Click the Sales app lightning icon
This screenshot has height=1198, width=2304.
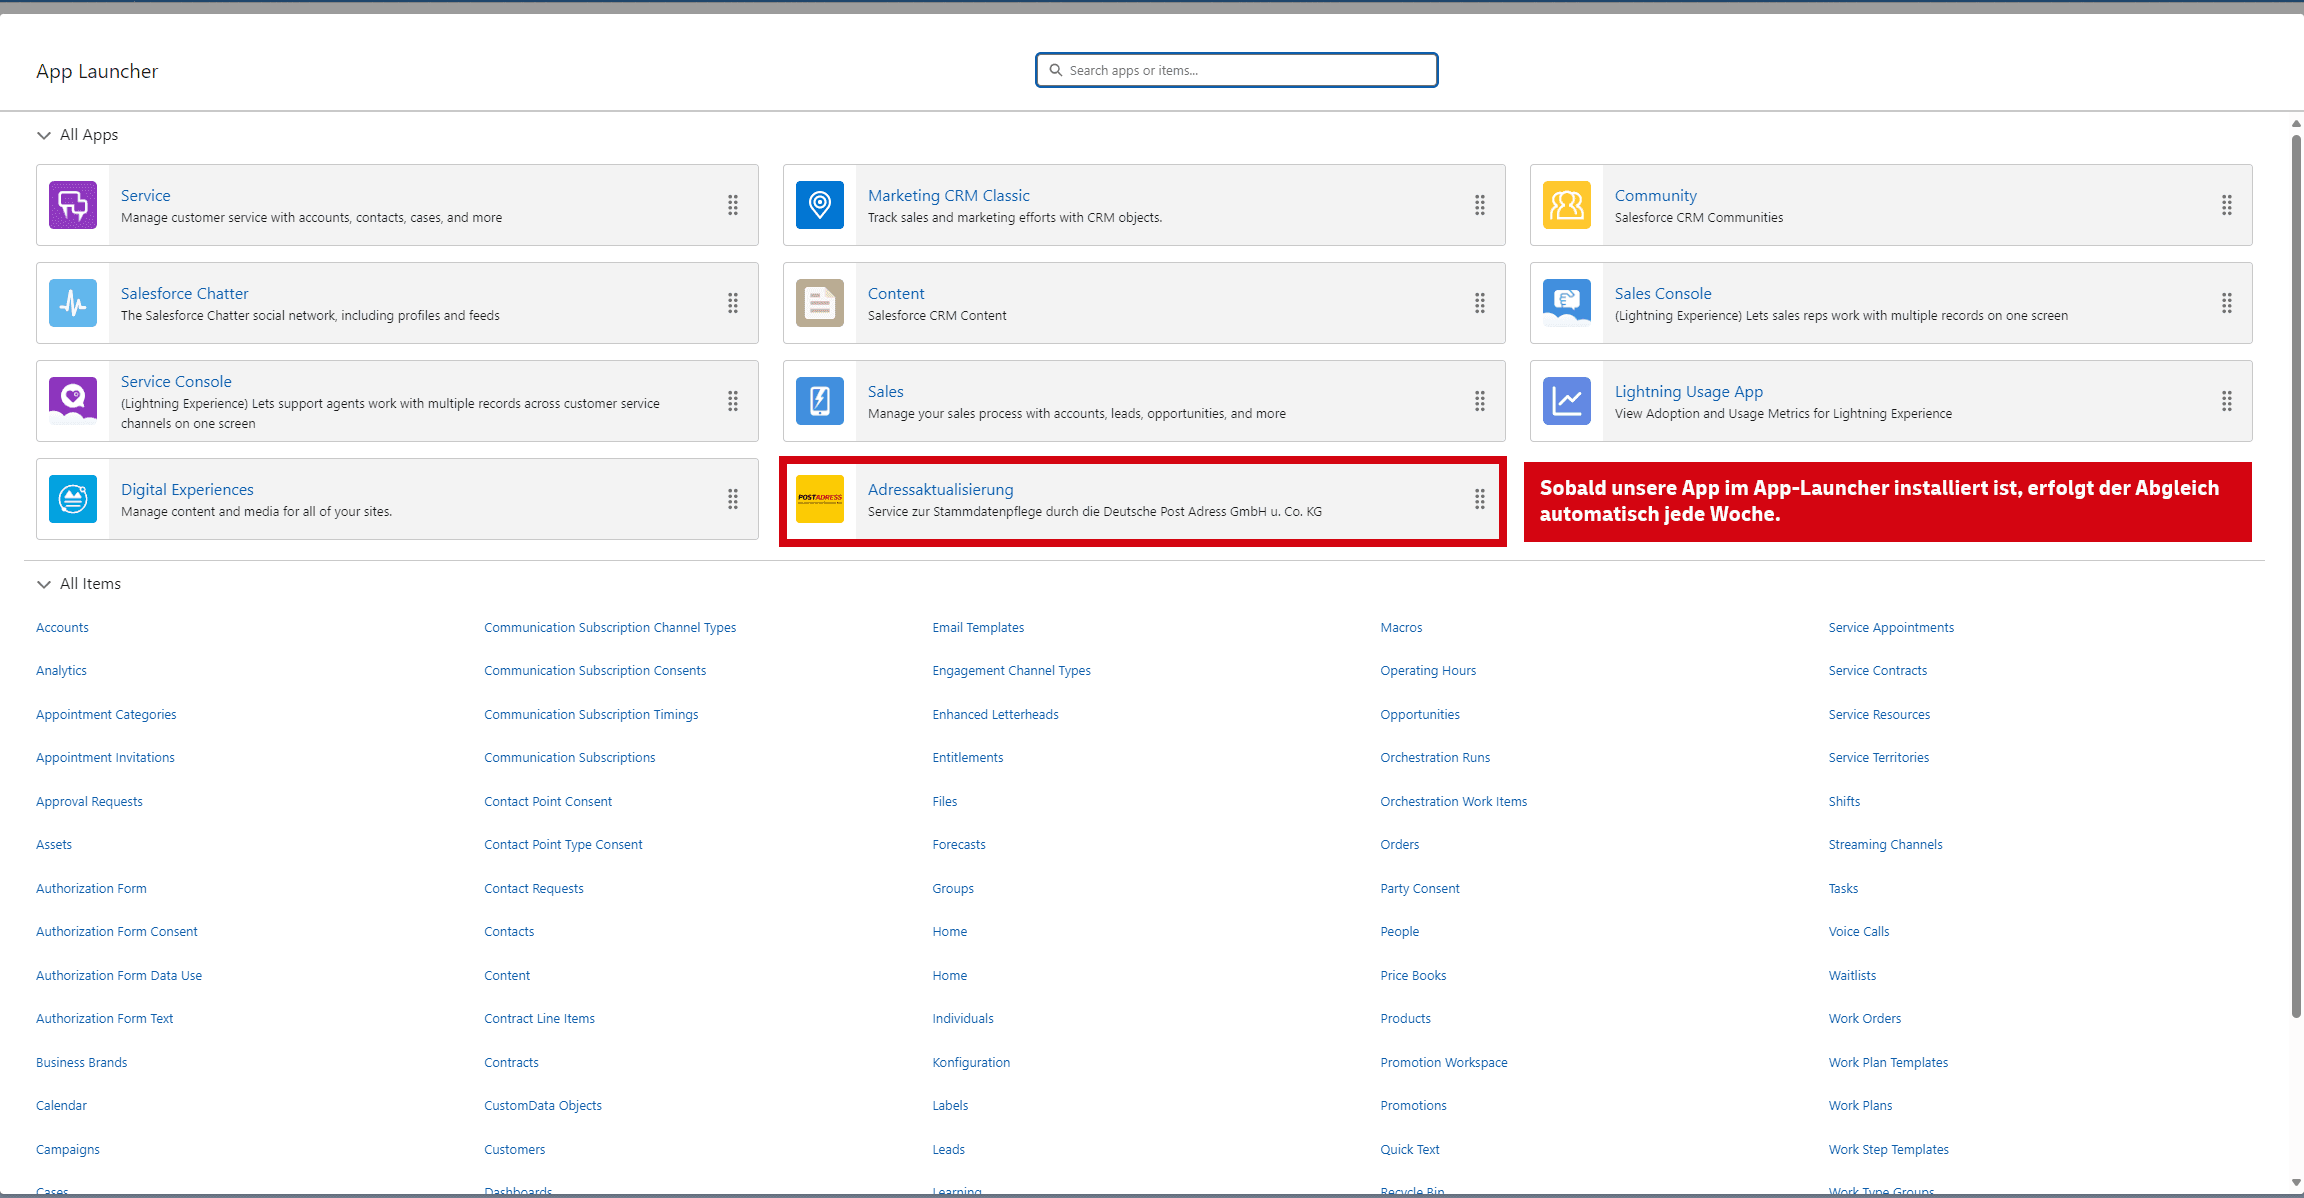[820, 401]
